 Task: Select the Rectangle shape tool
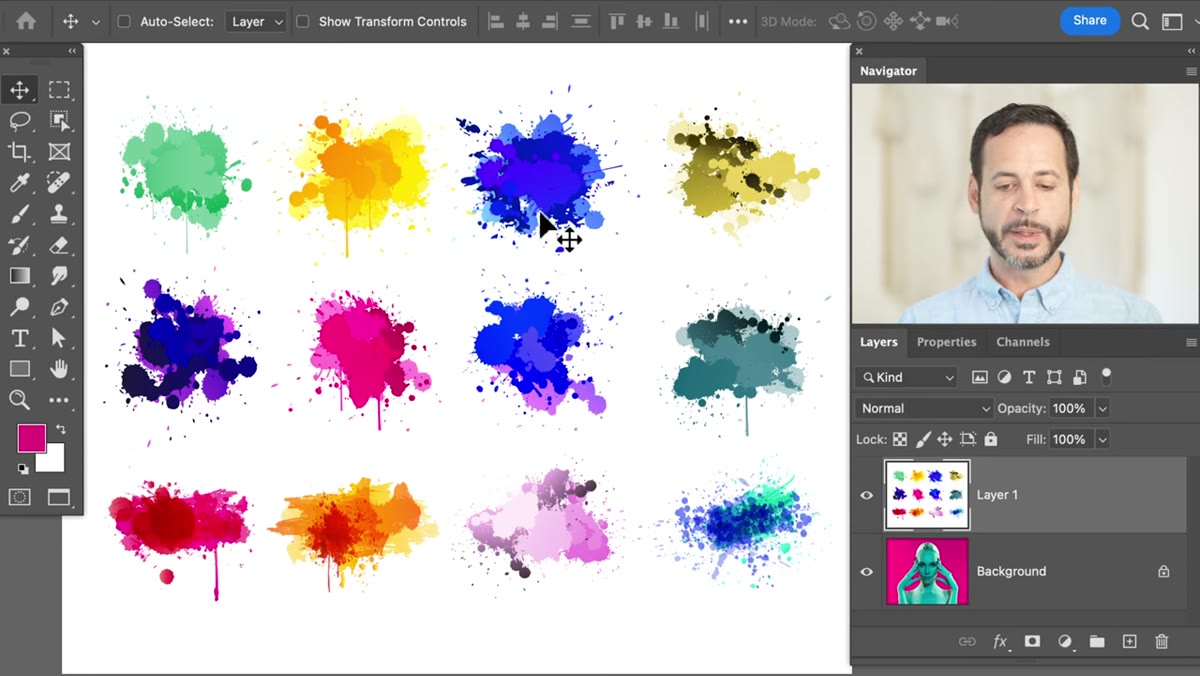tap(19, 369)
